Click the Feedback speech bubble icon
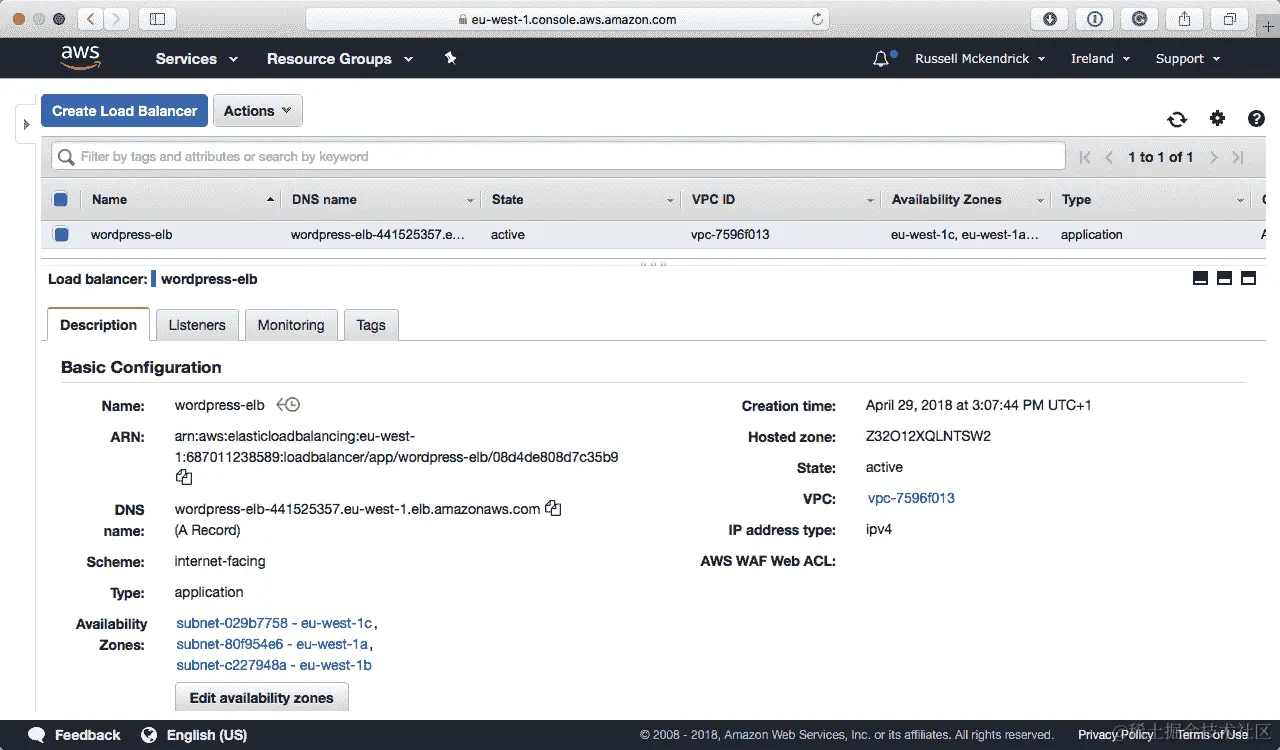Screen dimensions: 1280x750 click(36, 735)
